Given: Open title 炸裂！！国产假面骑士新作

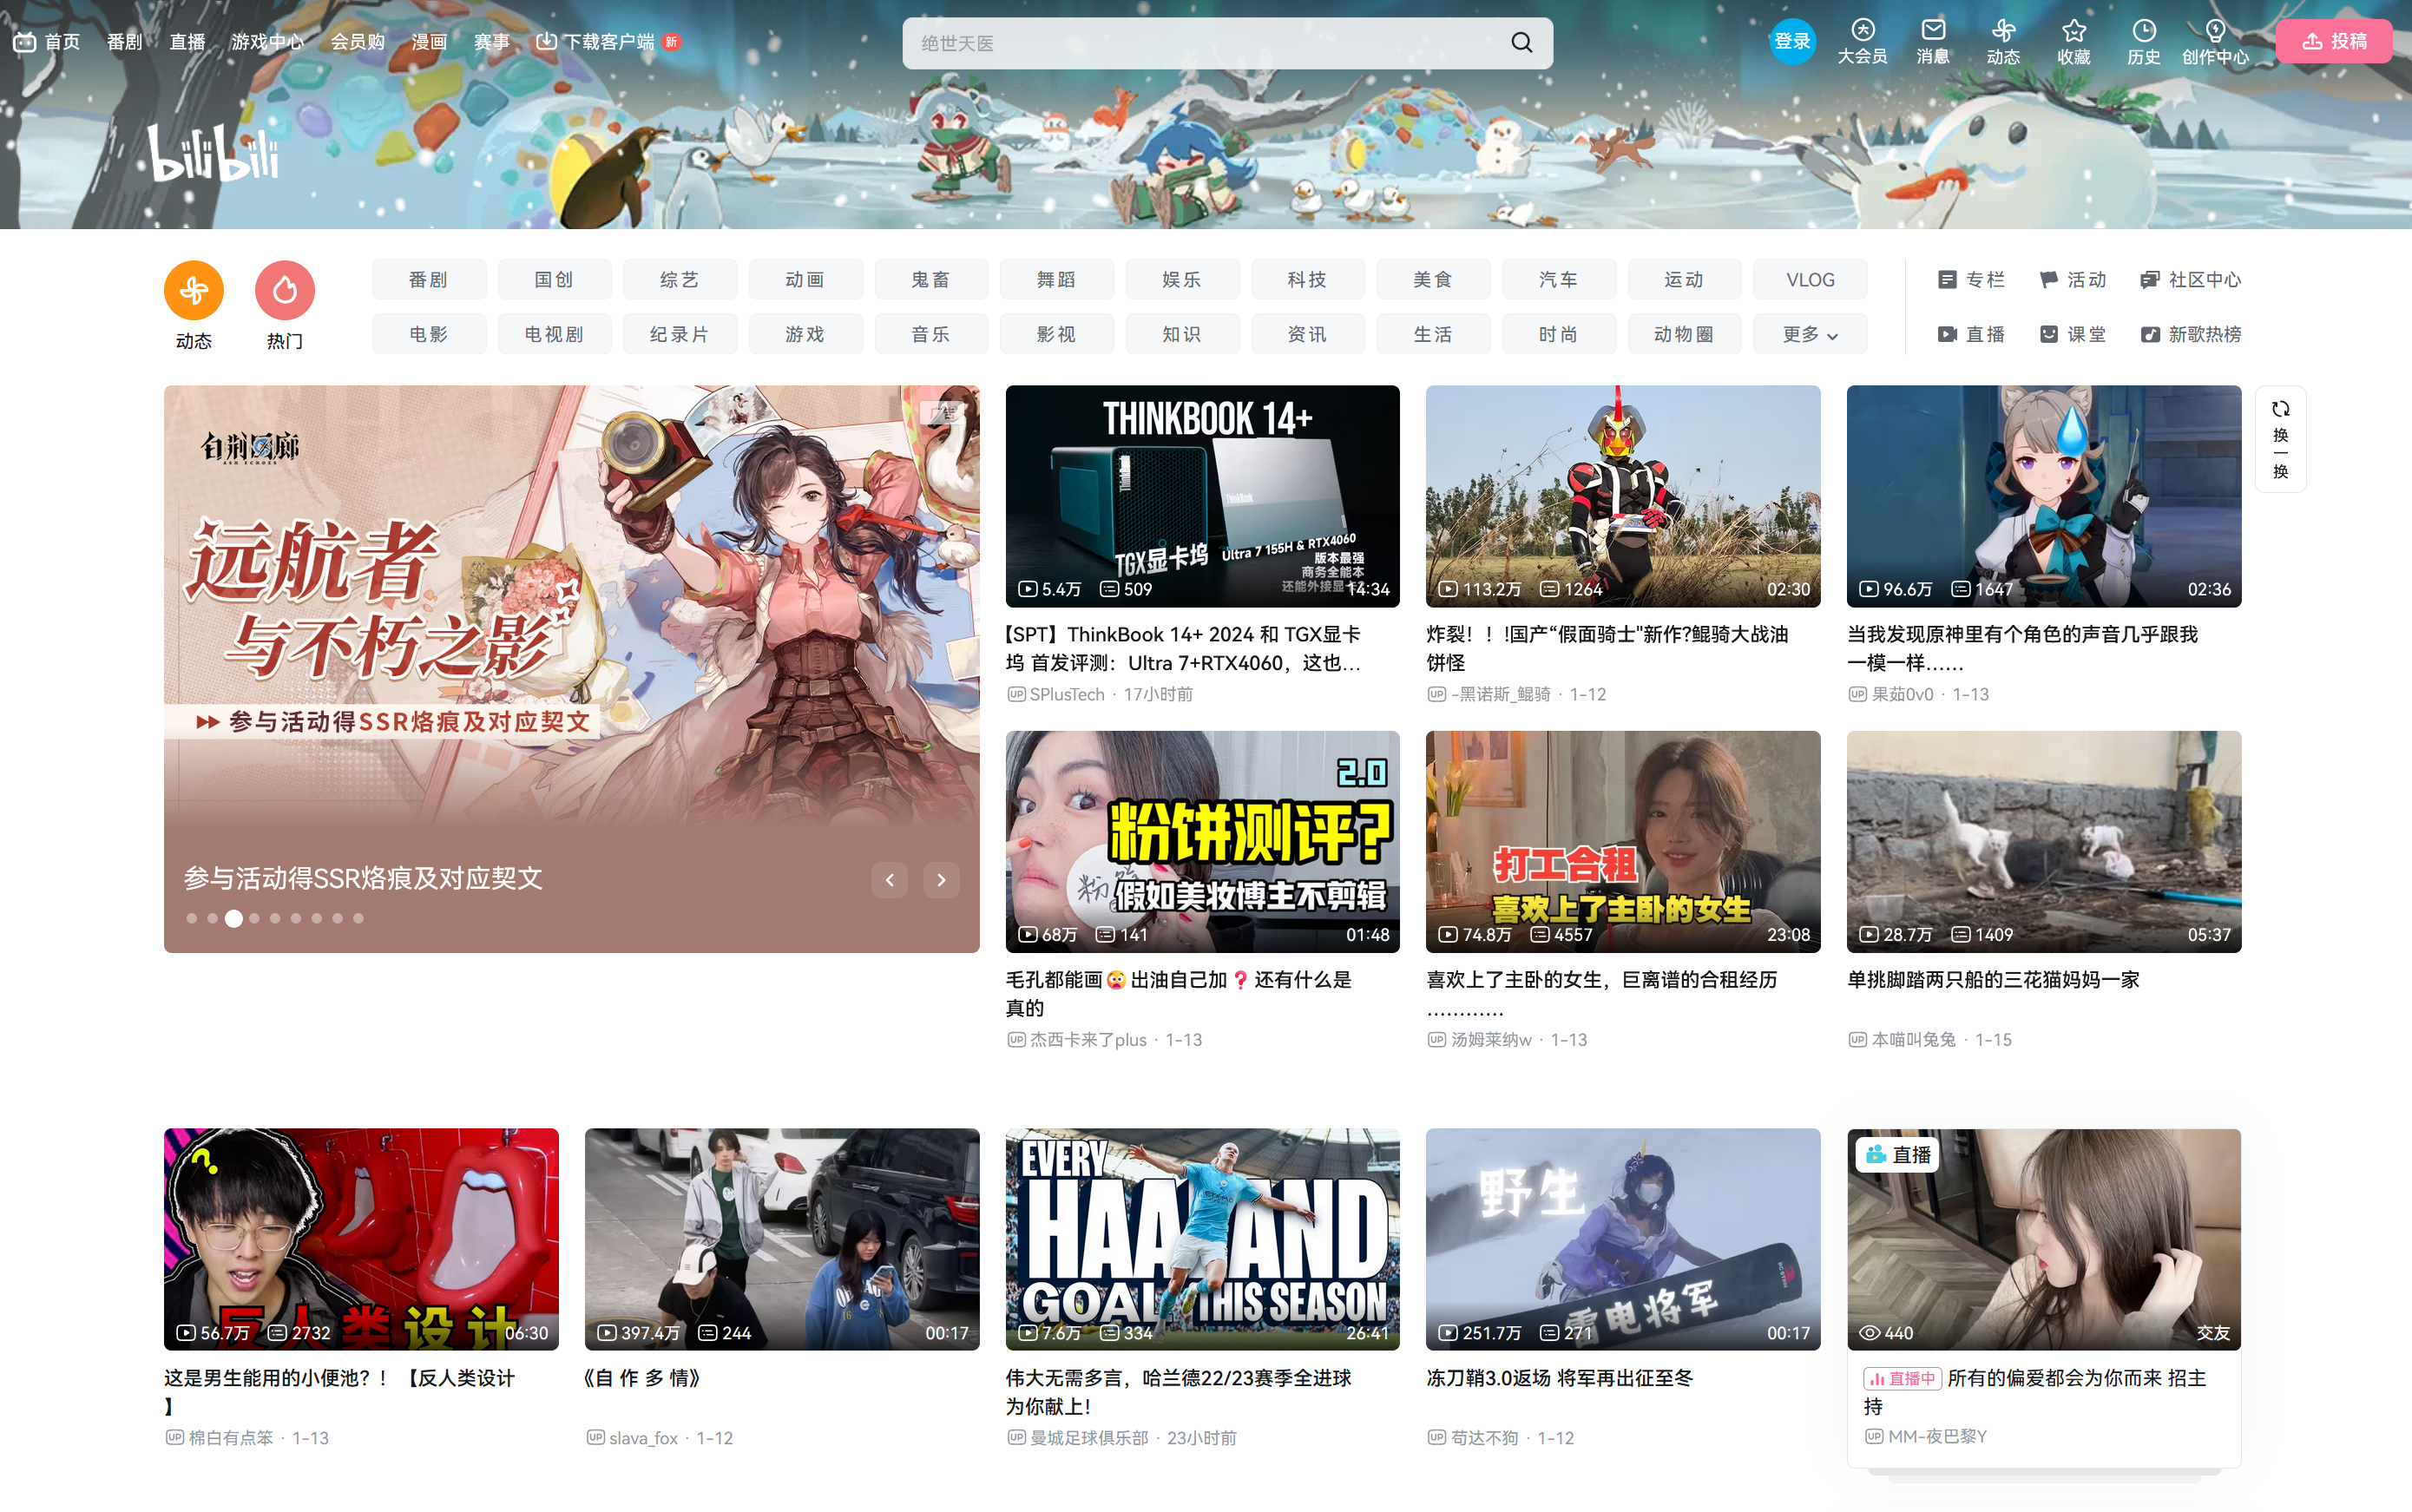Looking at the screenshot, I should coord(1607,648).
